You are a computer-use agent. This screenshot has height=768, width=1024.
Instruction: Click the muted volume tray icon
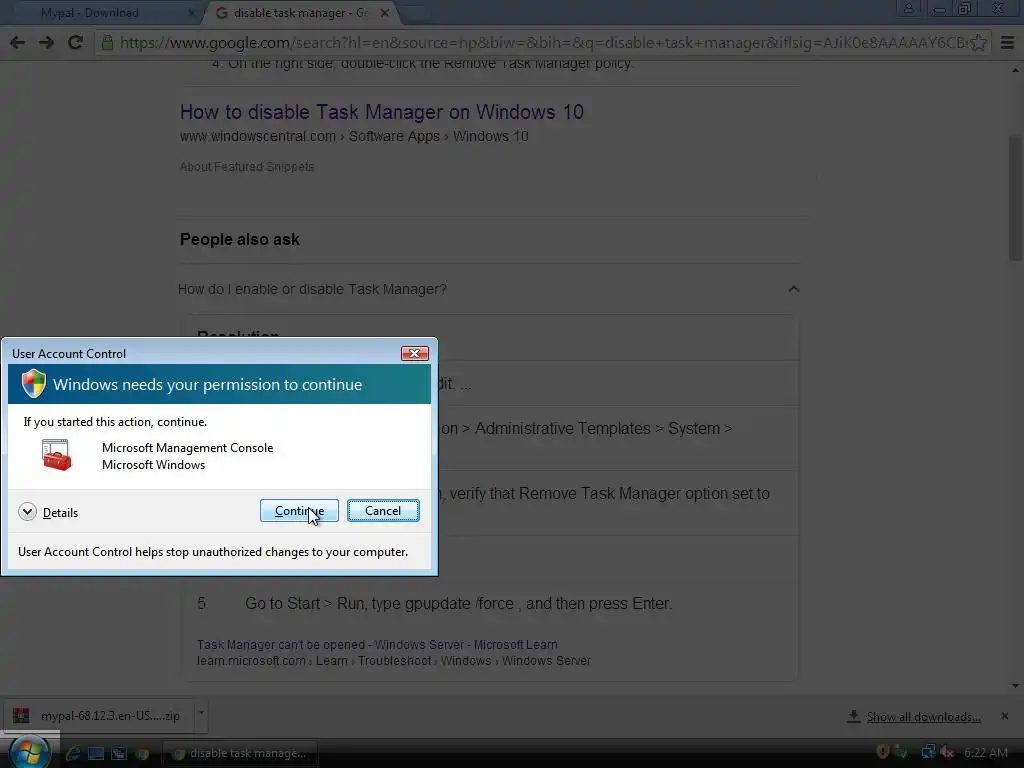(946, 752)
